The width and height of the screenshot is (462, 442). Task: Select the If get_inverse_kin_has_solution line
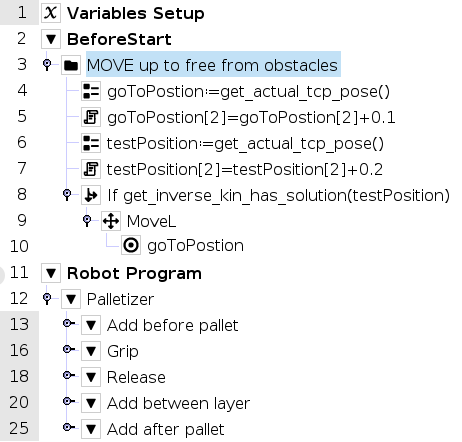278,195
